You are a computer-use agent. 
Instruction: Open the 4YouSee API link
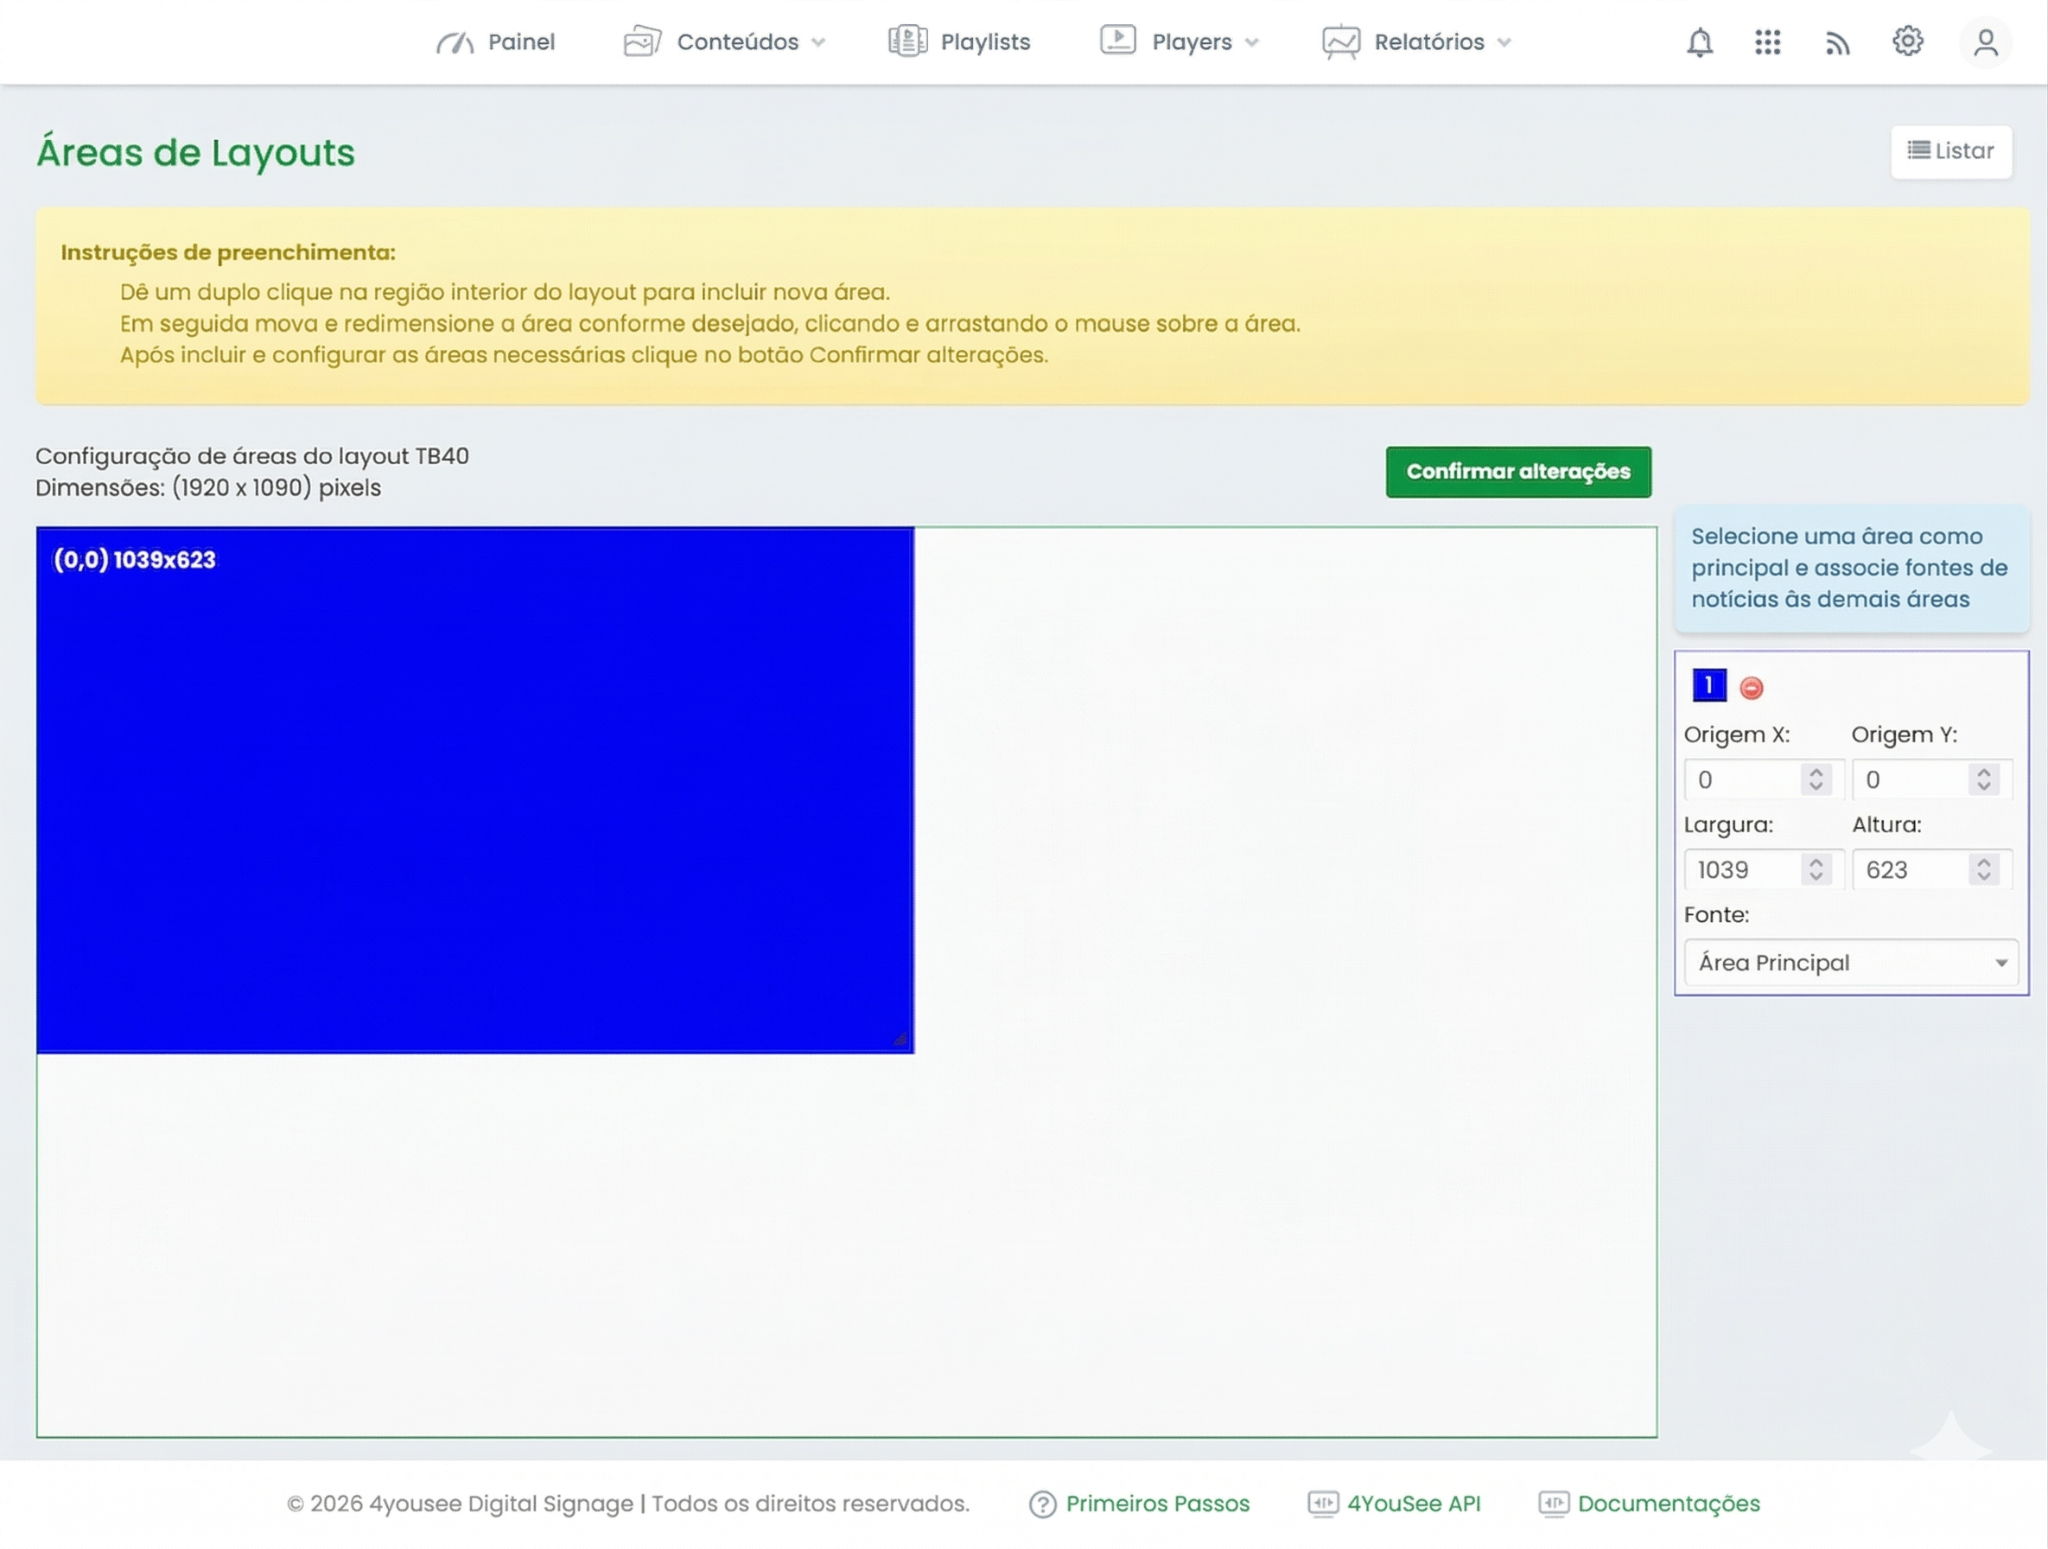1412,1504
